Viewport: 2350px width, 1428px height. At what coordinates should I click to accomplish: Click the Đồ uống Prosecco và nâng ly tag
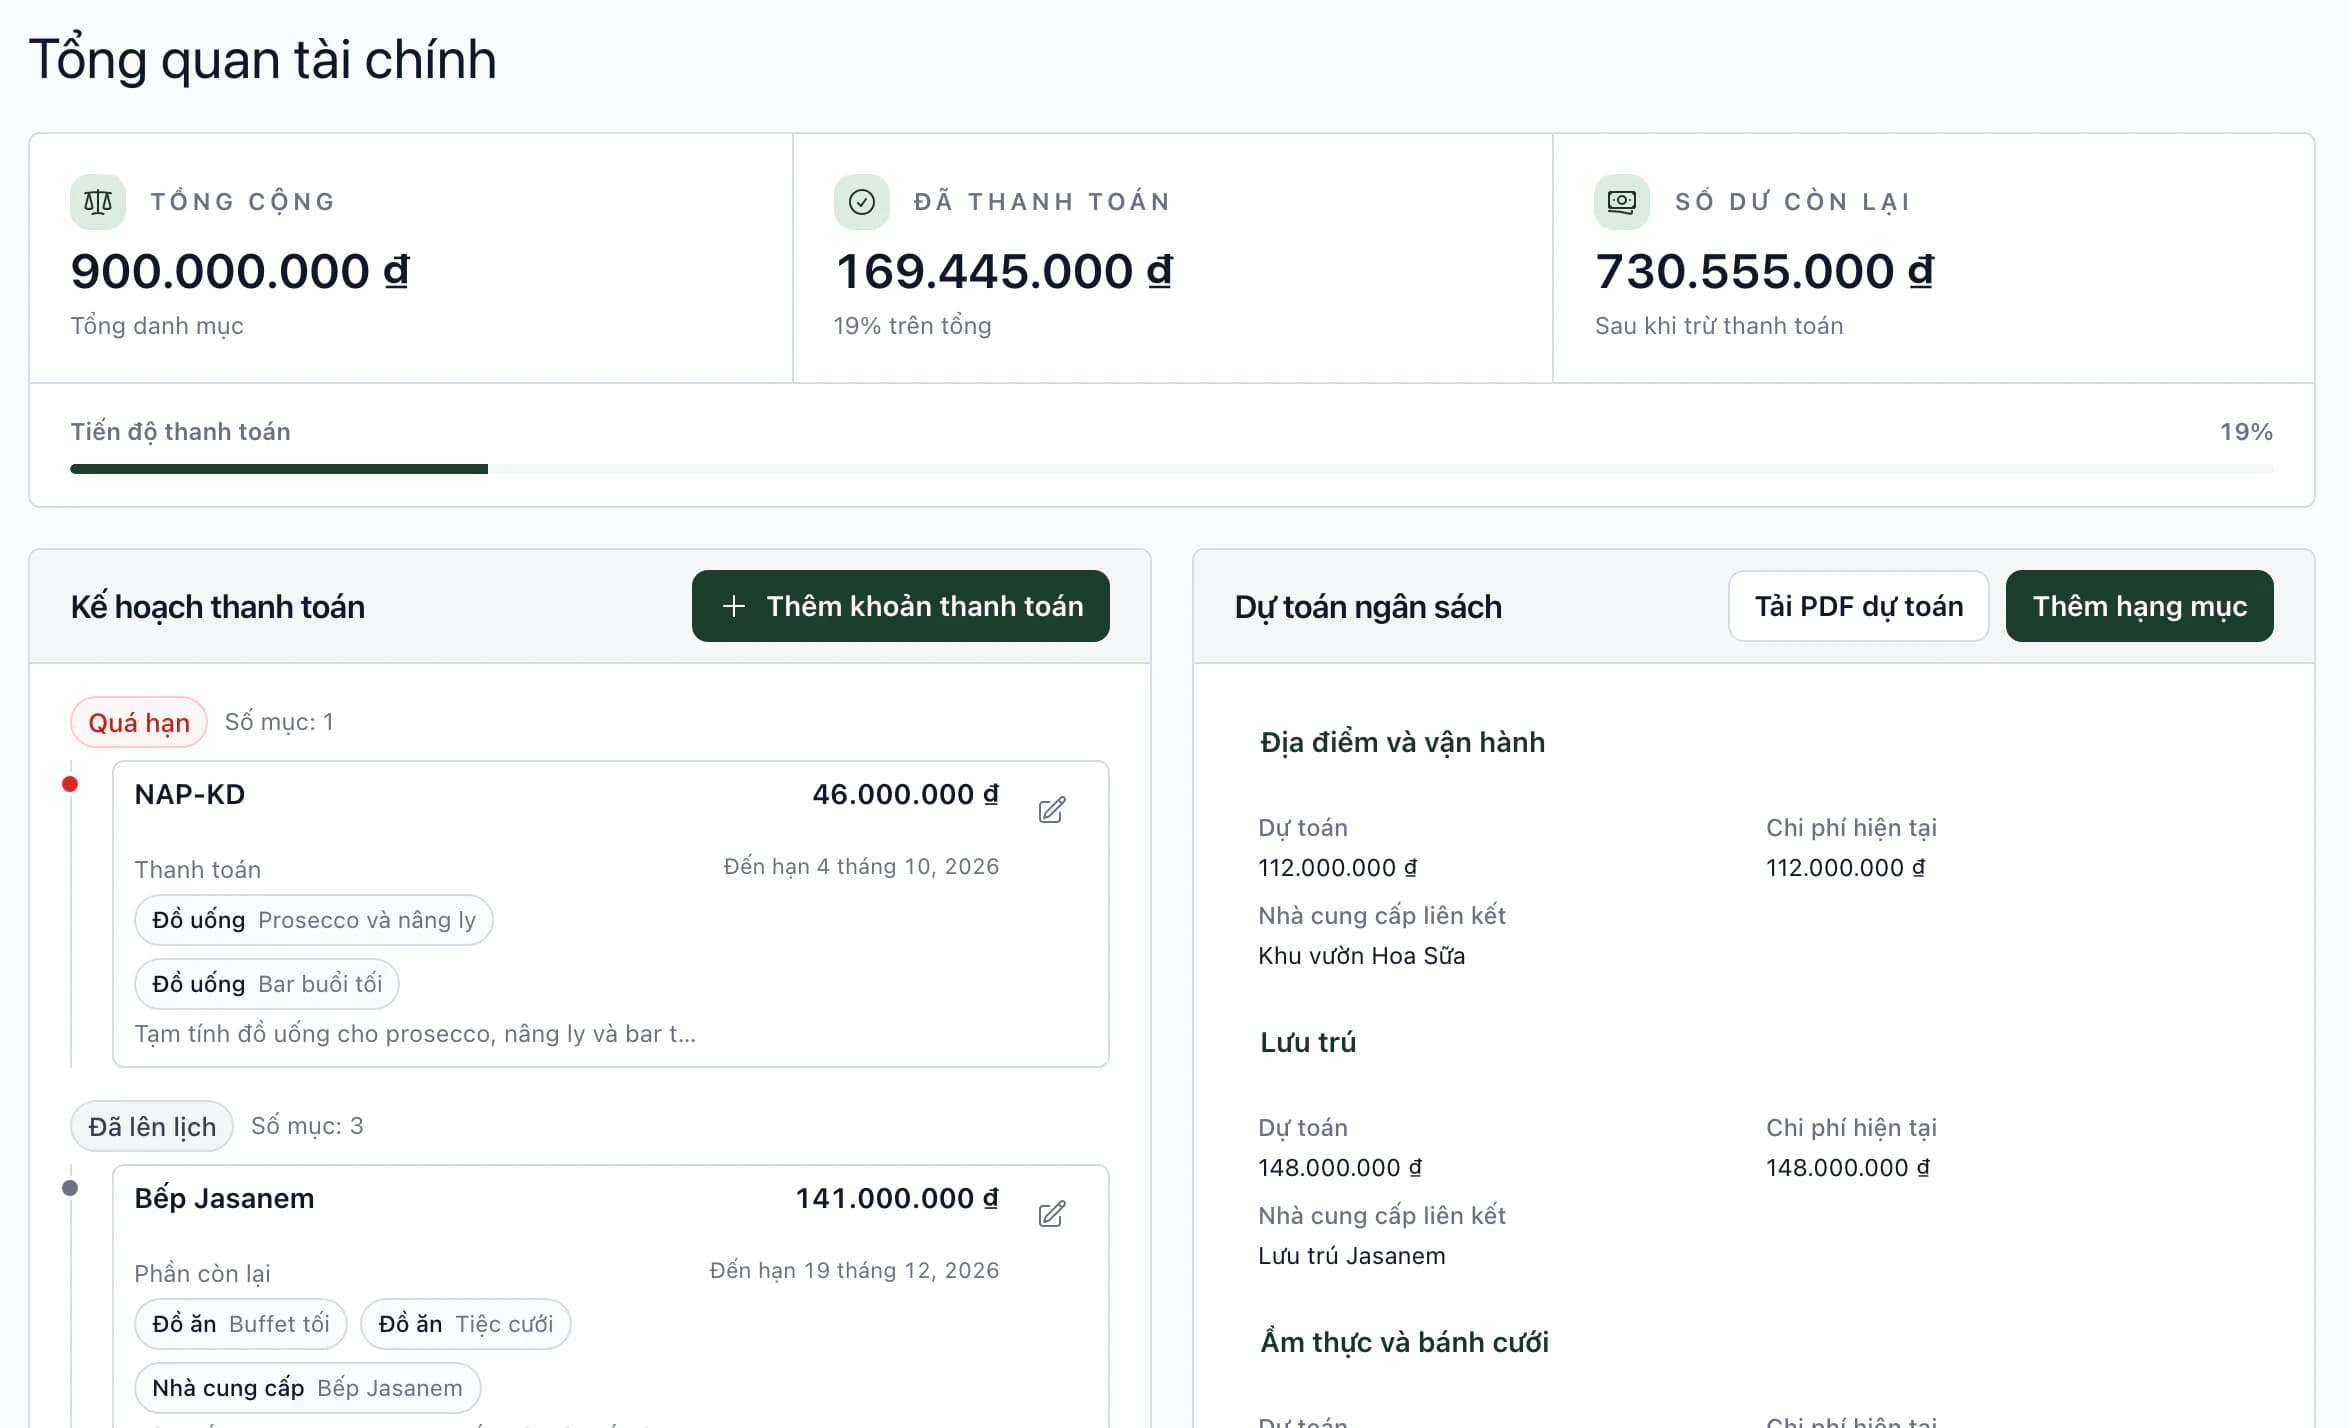coord(314,920)
